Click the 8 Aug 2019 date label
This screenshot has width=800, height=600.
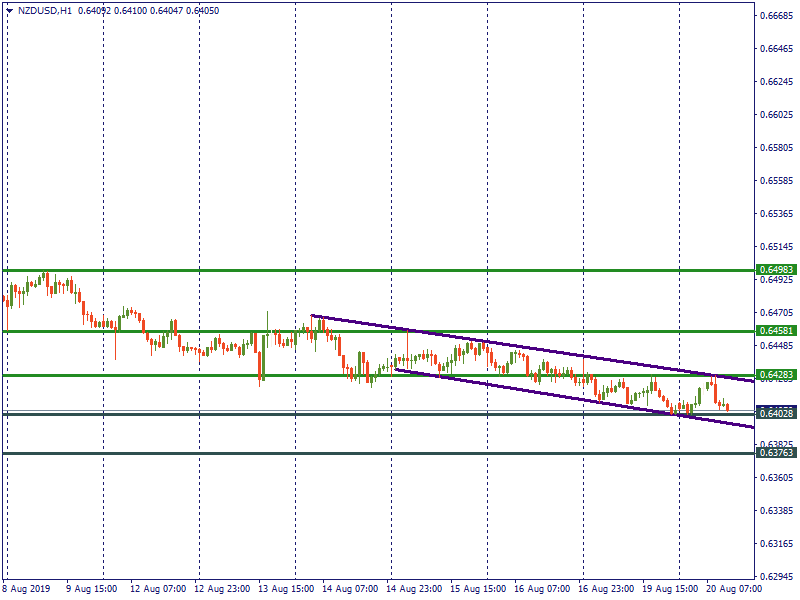27,589
